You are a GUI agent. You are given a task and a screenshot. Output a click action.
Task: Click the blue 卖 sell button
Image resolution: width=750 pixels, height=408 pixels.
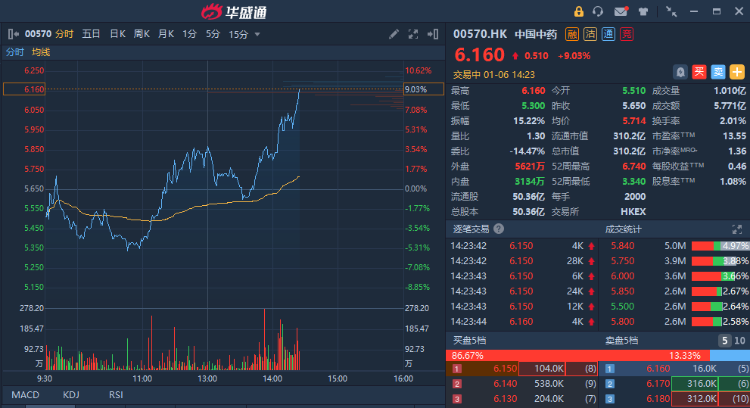(x=718, y=72)
